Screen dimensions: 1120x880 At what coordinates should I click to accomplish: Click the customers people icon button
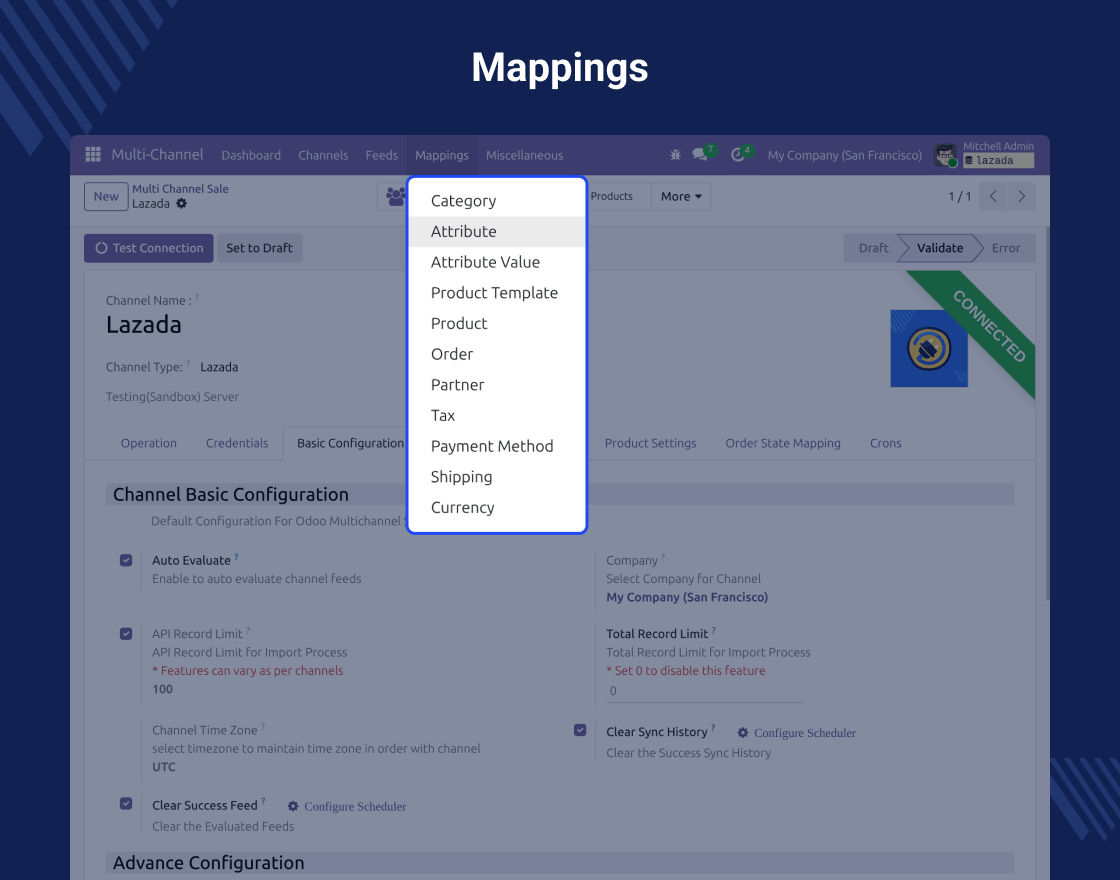pos(395,196)
